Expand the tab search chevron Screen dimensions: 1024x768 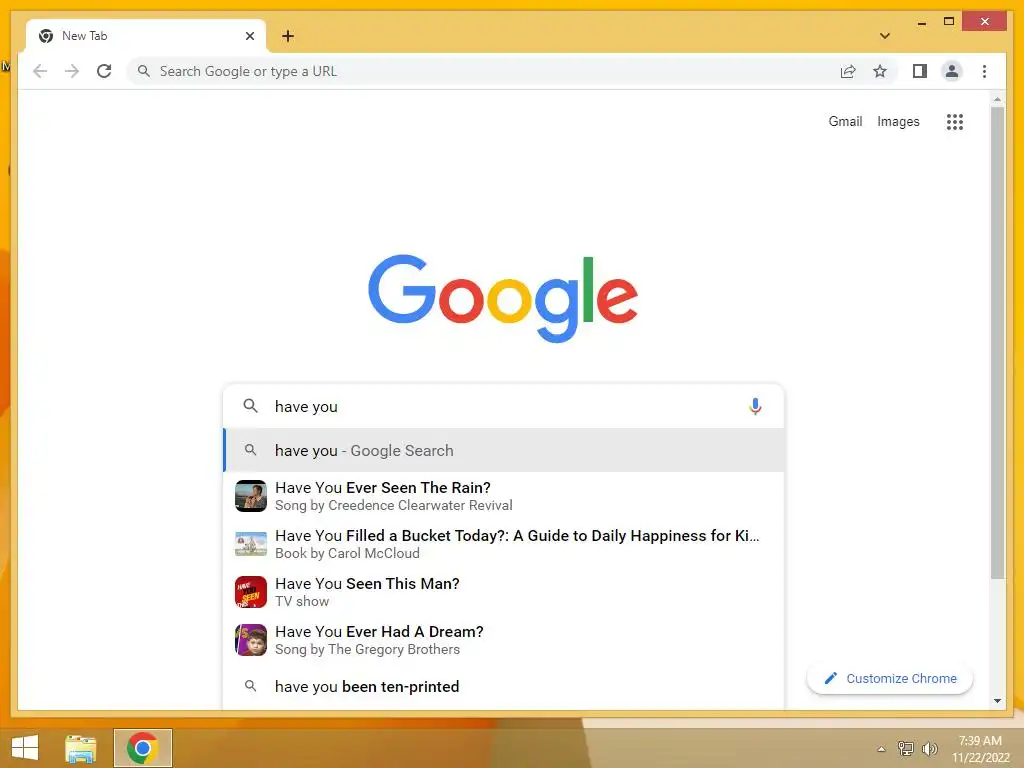tap(885, 36)
